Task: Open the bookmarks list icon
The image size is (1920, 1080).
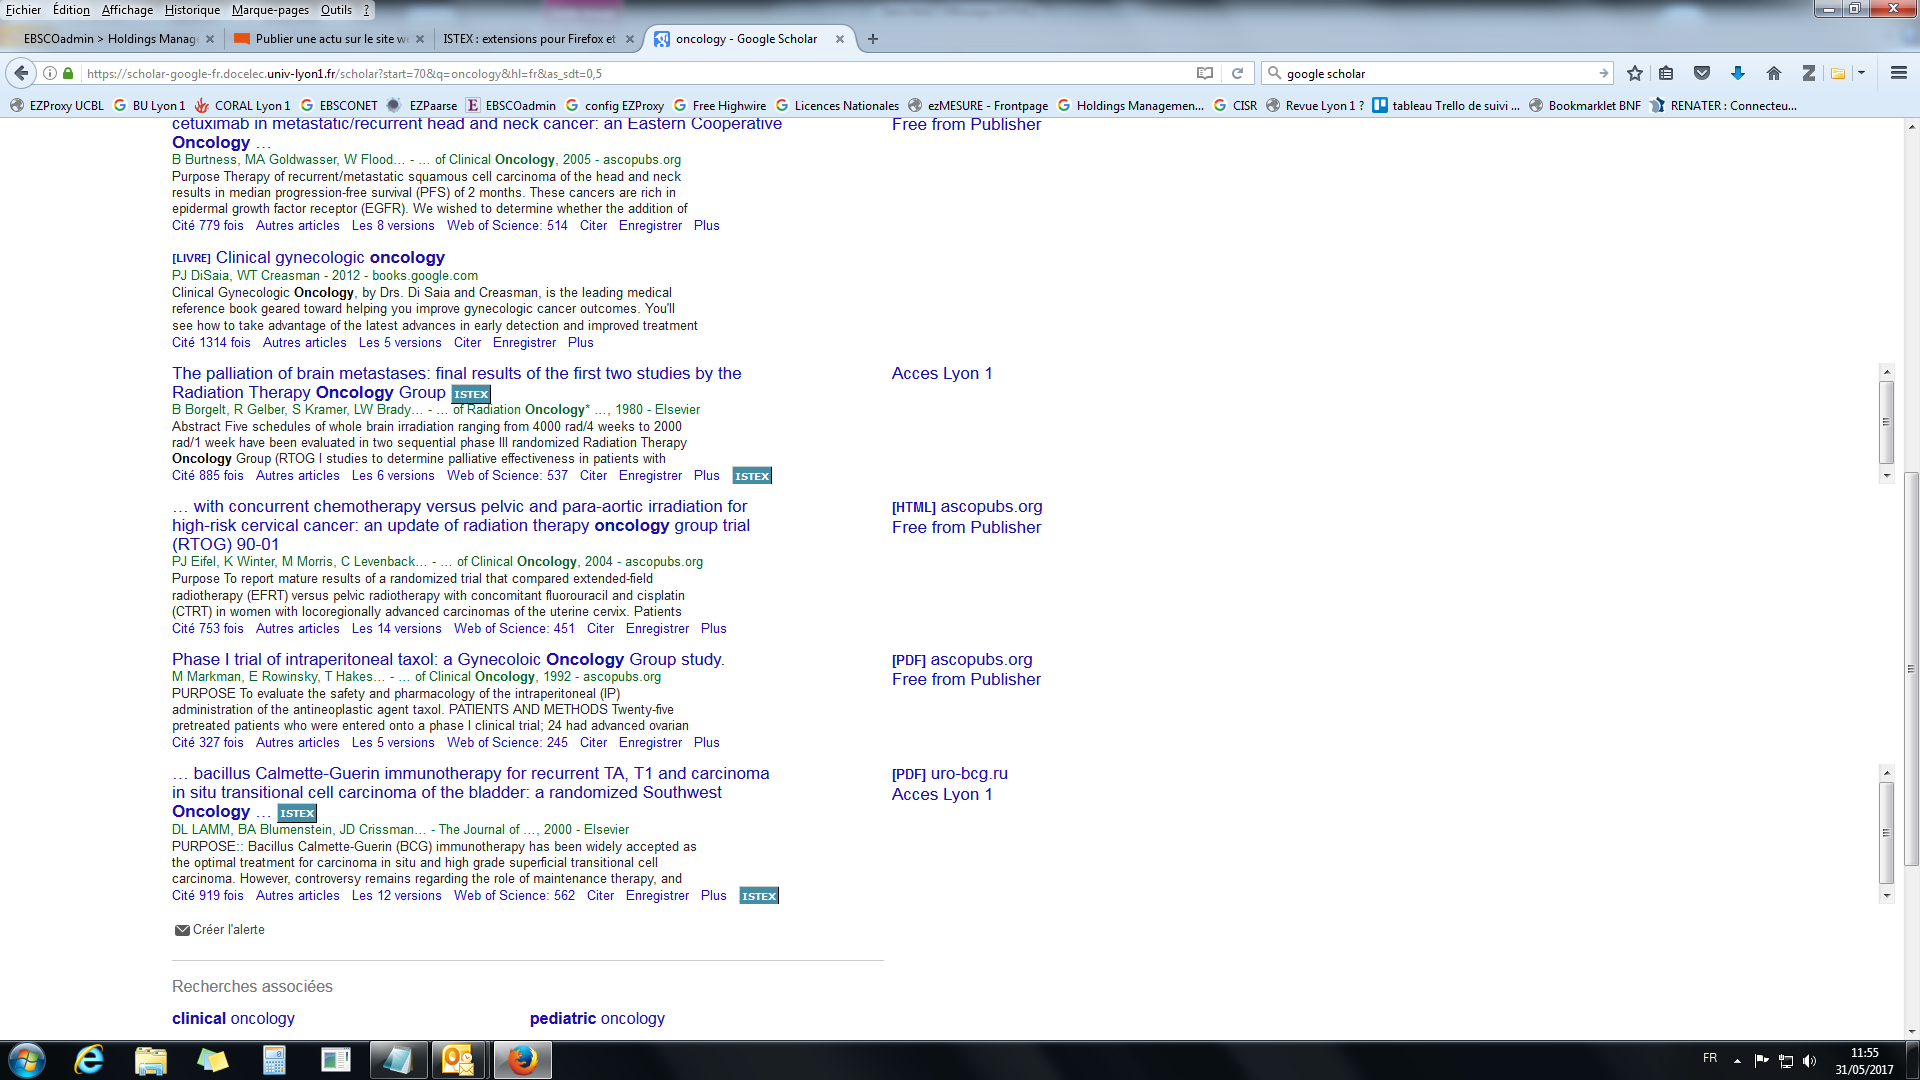Action: click(x=1666, y=73)
